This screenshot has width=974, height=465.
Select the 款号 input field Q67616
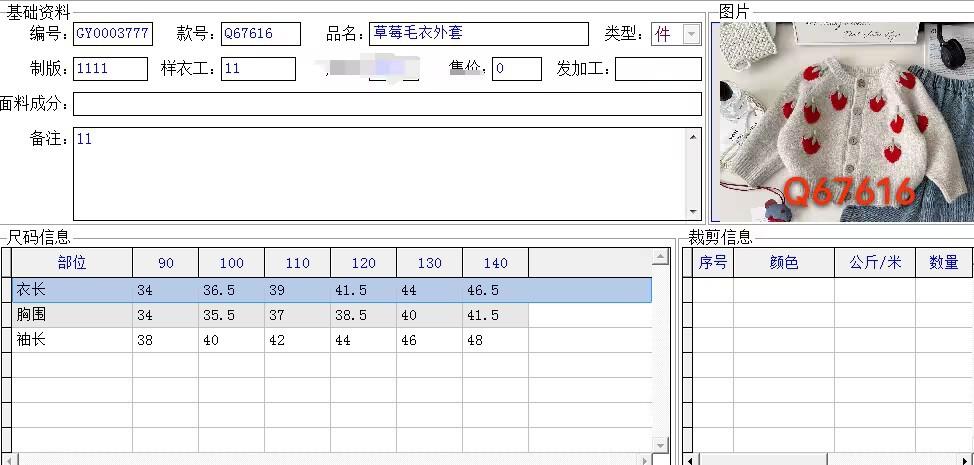pos(261,34)
